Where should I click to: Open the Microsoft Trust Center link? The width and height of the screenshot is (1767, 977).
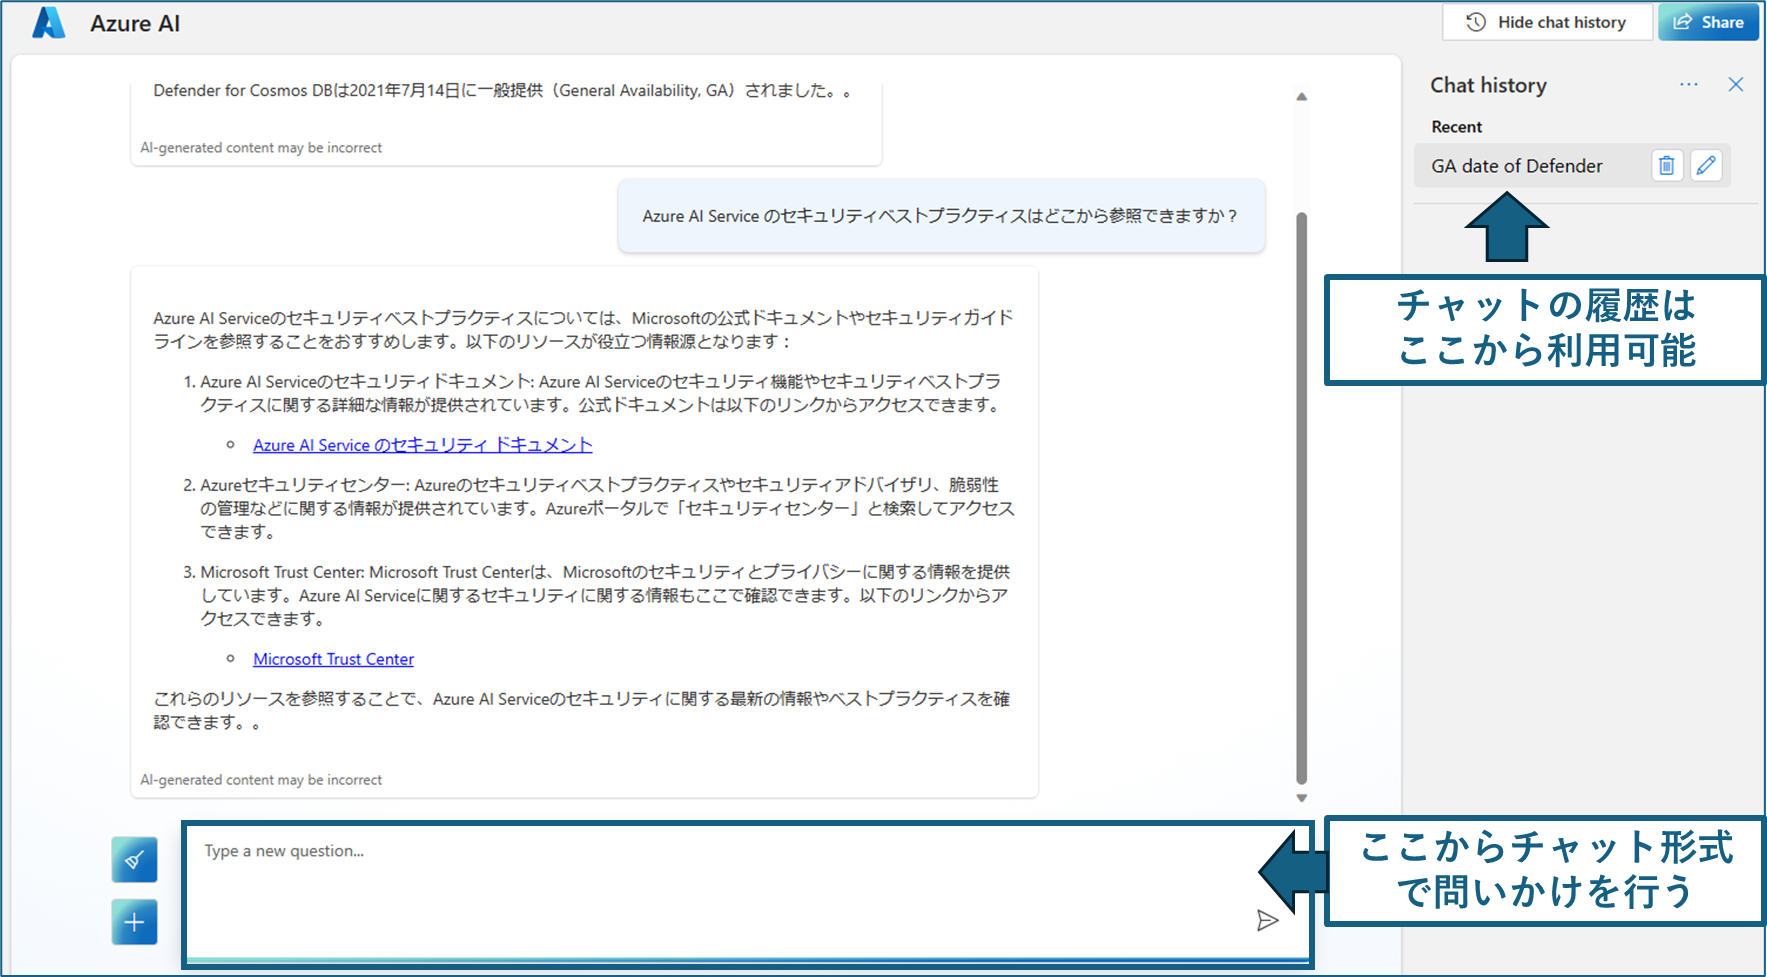[x=333, y=658]
